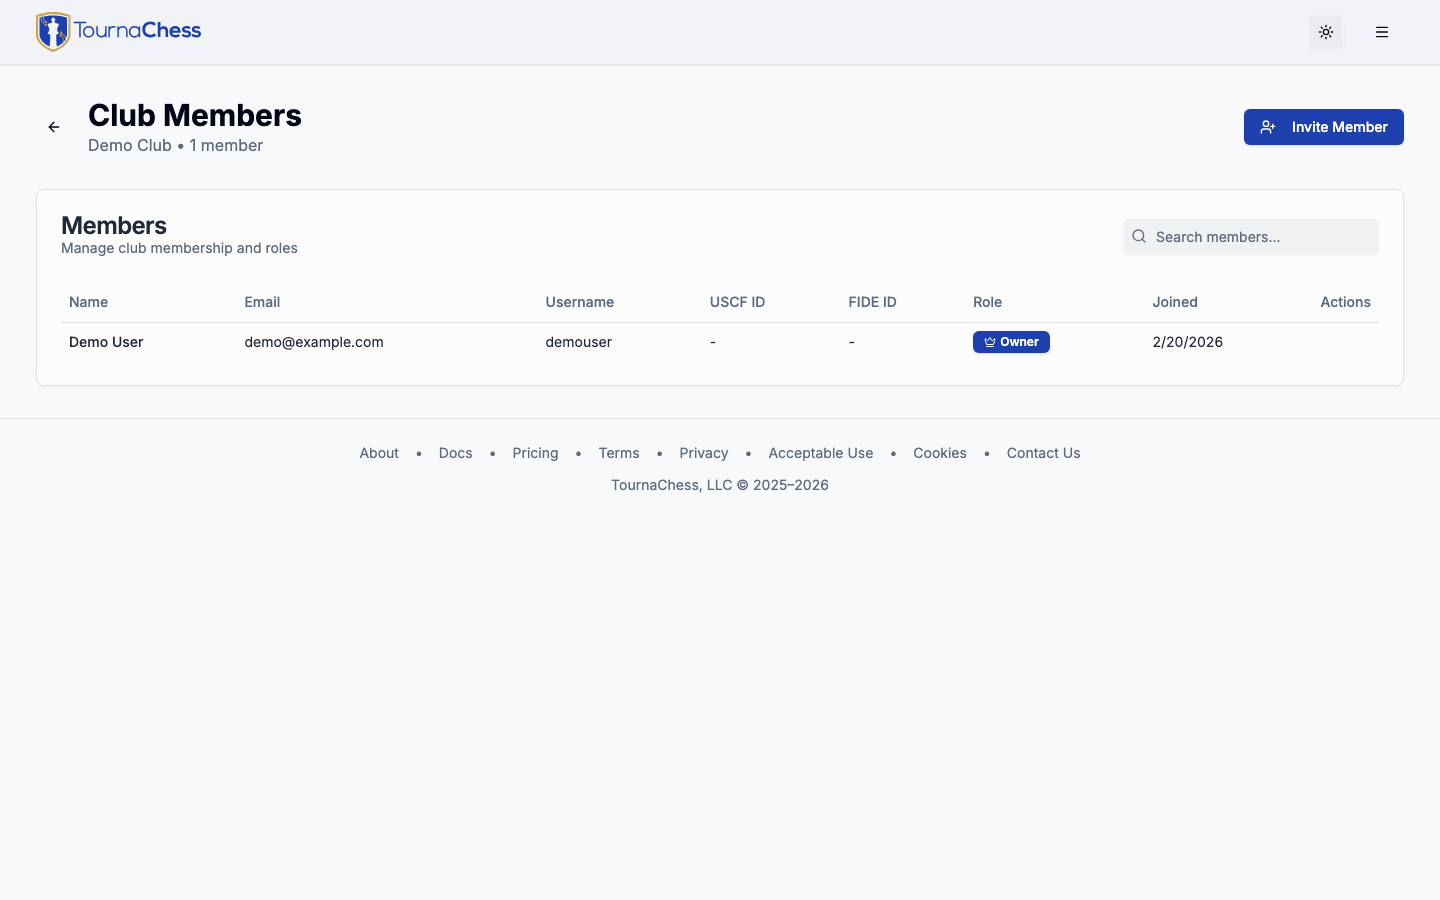Click the magnifier icon in the search field

pos(1139,236)
